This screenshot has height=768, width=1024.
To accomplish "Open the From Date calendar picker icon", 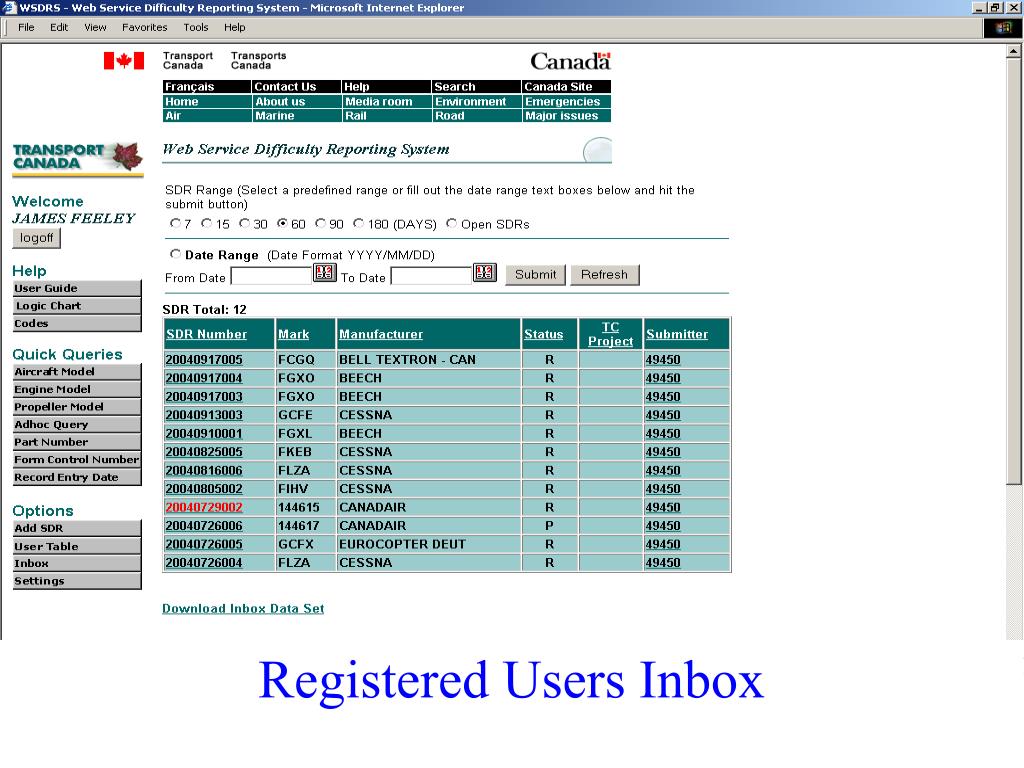I will 324,273.
